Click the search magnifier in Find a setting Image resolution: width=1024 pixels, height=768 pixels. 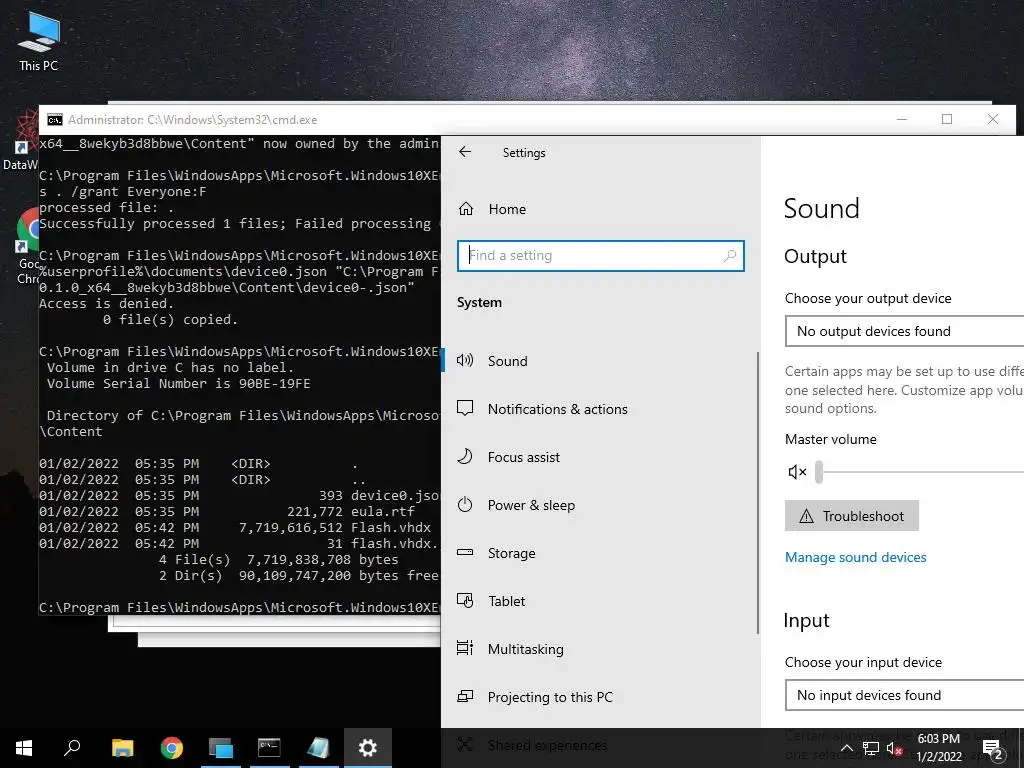click(730, 256)
